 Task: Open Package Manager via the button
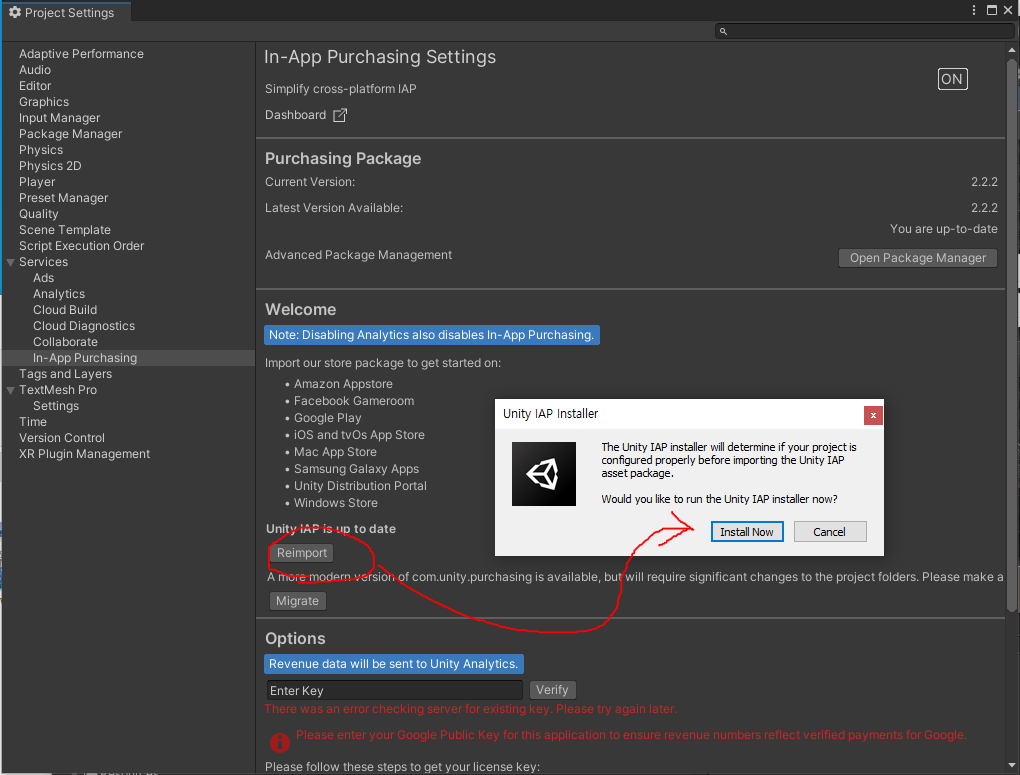click(x=917, y=258)
